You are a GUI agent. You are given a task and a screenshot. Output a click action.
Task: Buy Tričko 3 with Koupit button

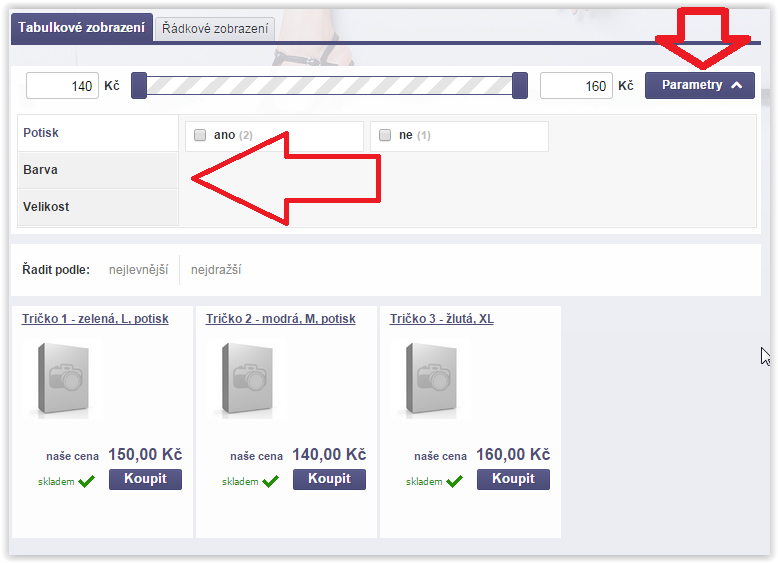(514, 479)
